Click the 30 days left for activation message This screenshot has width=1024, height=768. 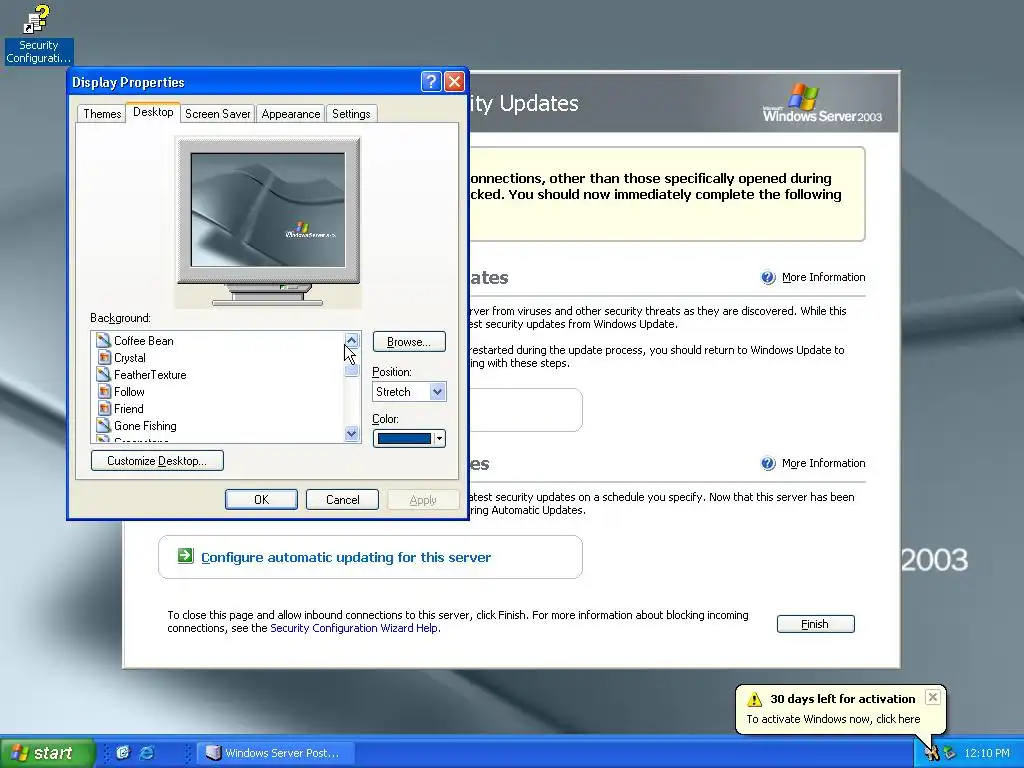(842, 699)
